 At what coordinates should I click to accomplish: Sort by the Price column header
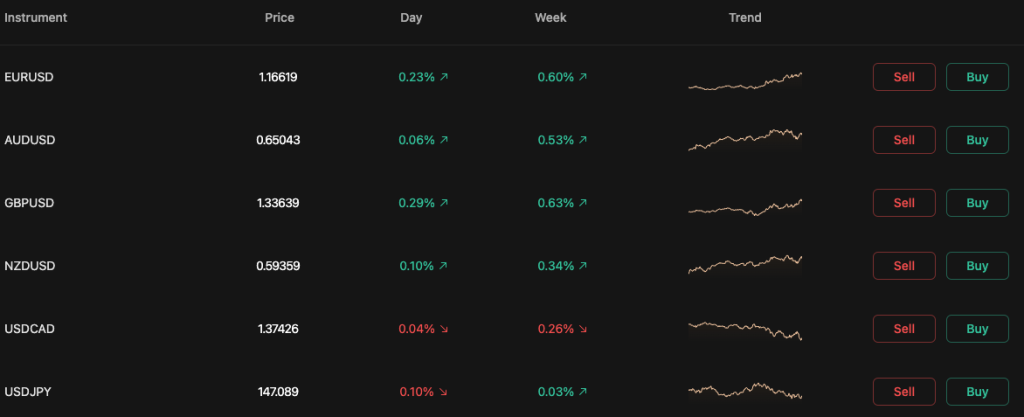279,18
